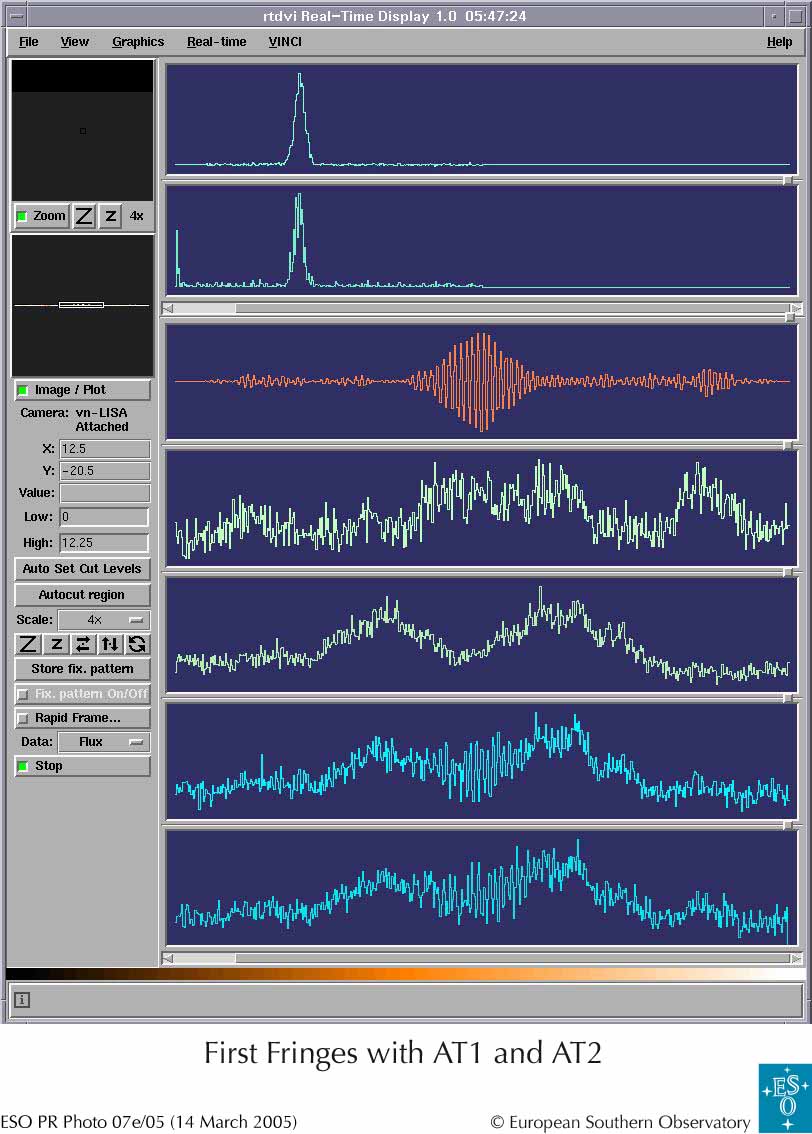Click the info icon in the bottom status bar
This screenshot has height=1134, width=812.
[x=22, y=1000]
